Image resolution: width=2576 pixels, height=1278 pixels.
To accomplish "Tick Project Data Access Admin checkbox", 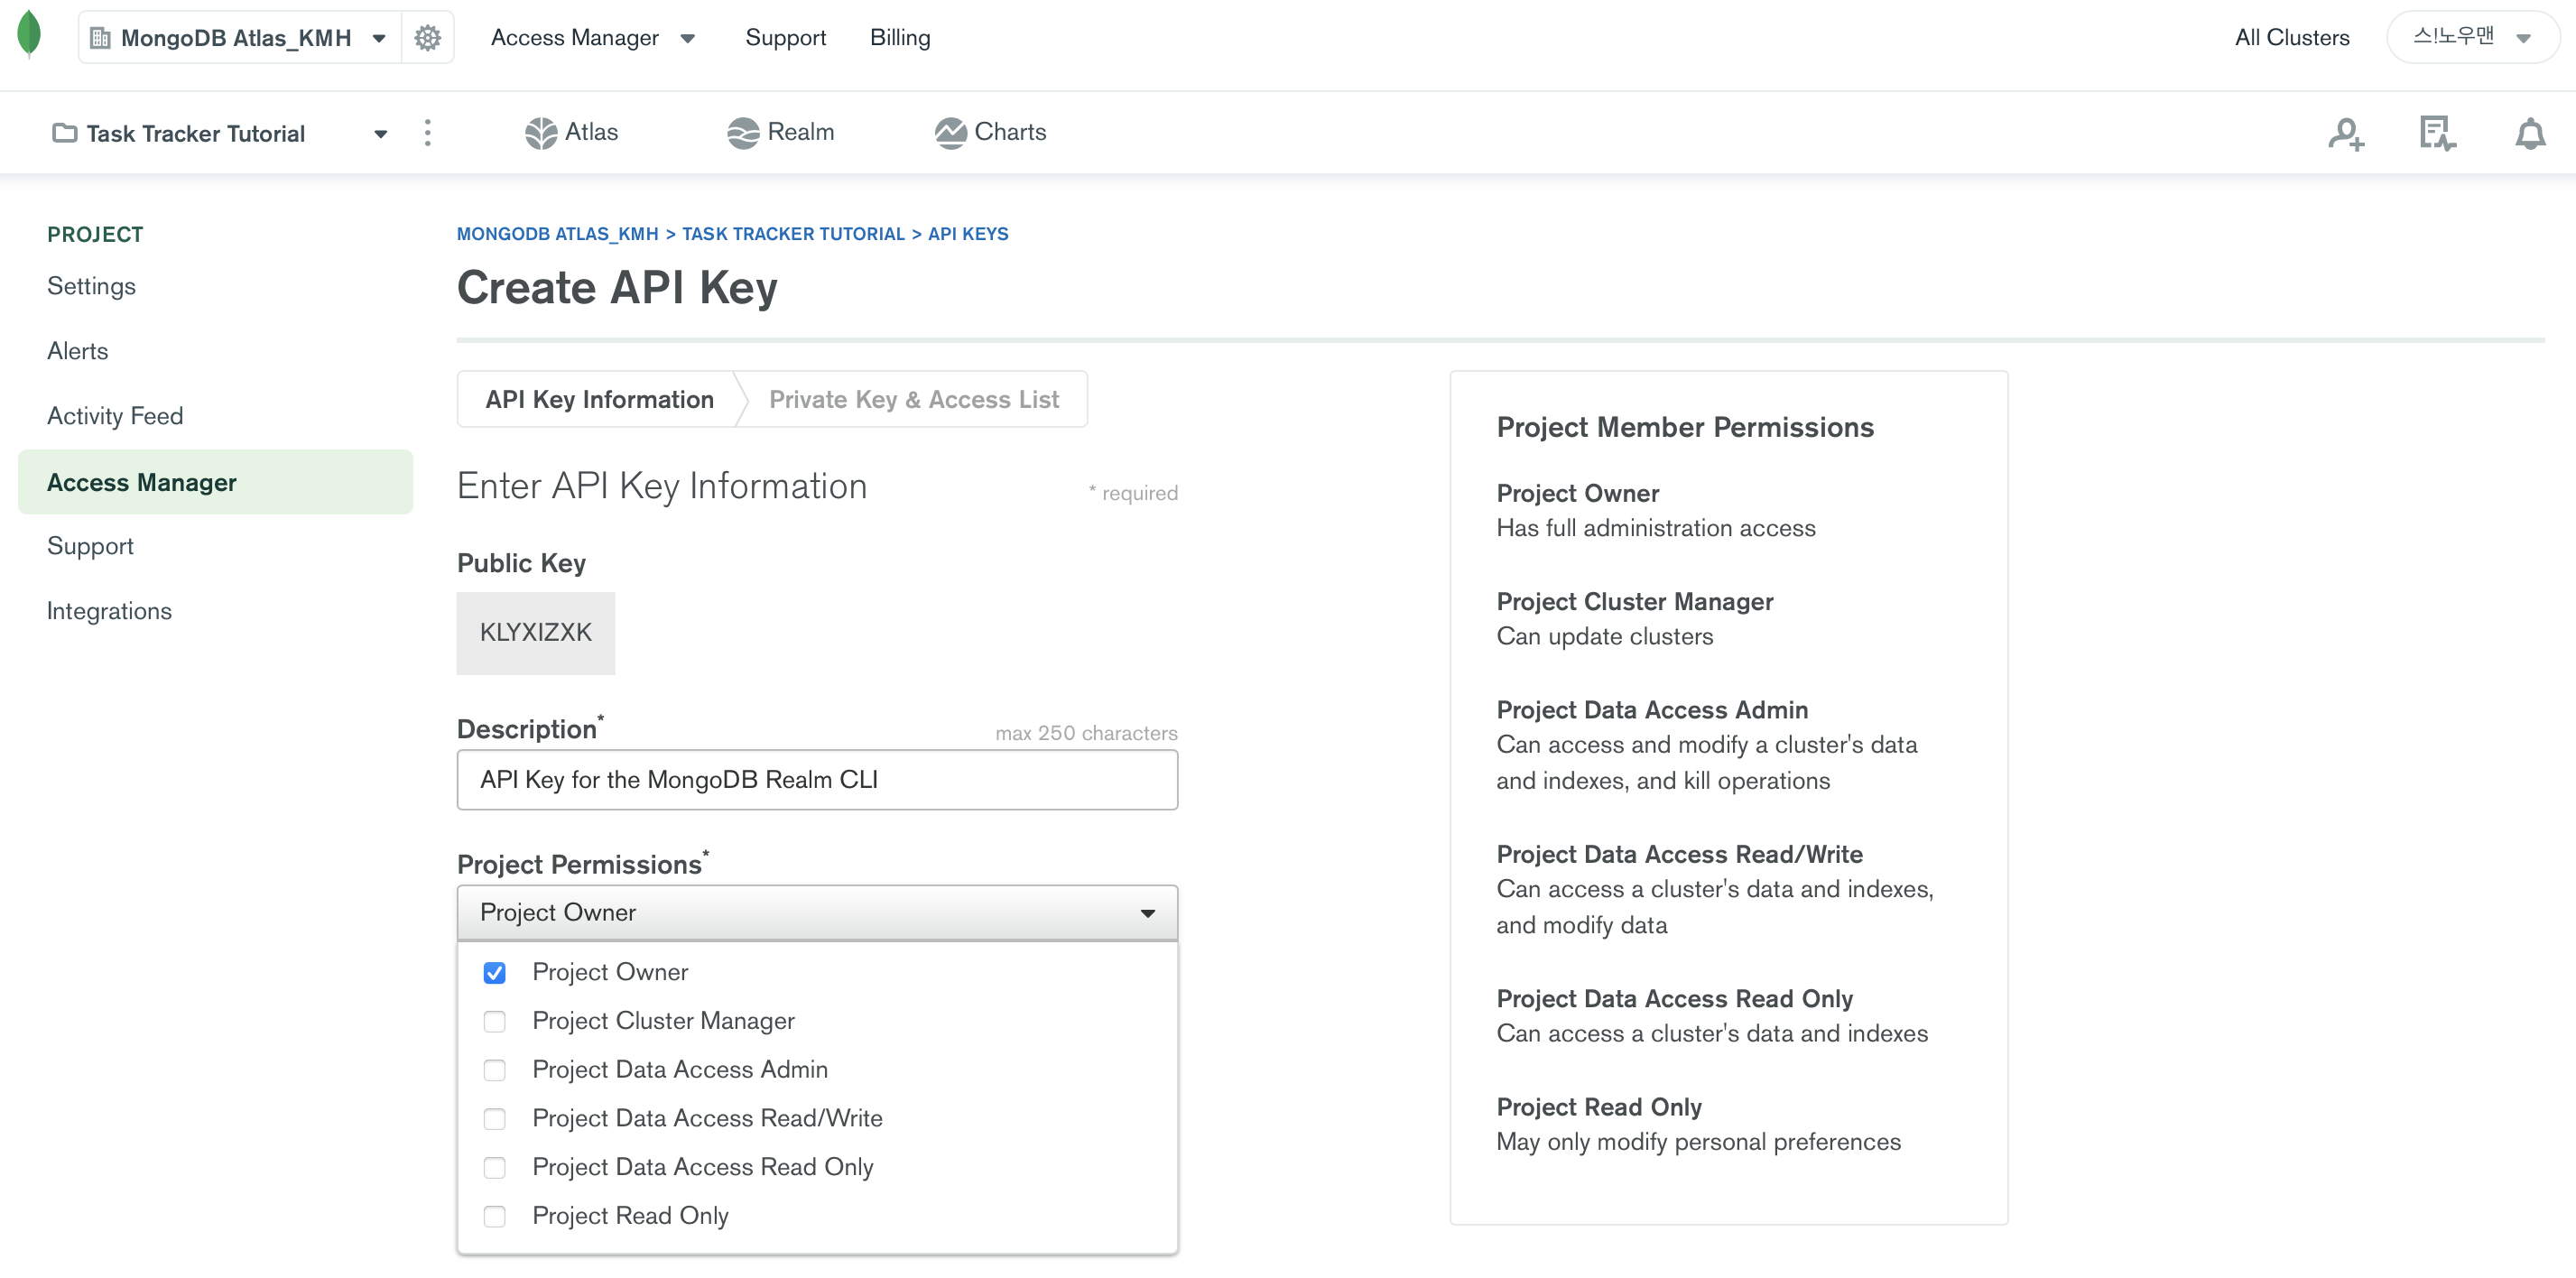I will coord(494,1070).
